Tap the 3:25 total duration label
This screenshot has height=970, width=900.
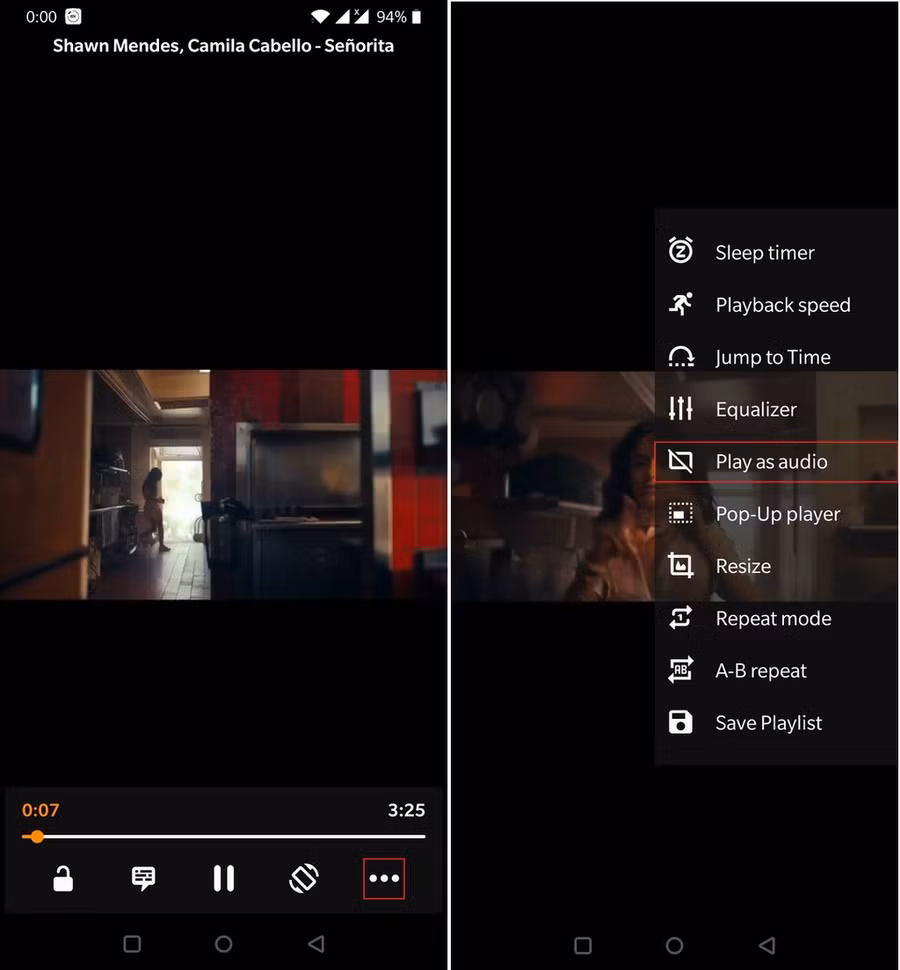coord(406,810)
